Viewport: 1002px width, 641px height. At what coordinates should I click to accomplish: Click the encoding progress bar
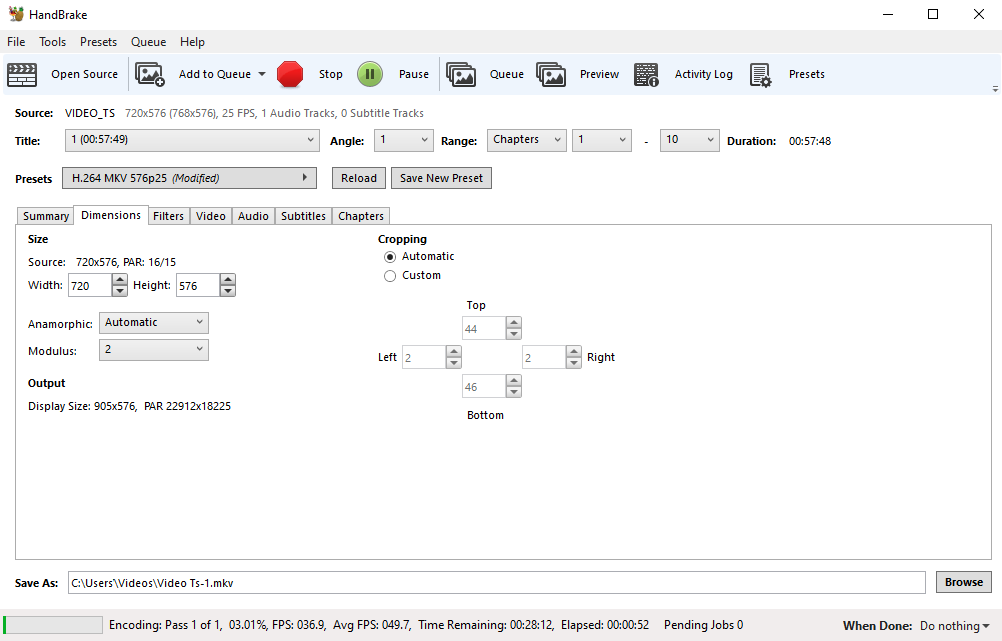53,625
